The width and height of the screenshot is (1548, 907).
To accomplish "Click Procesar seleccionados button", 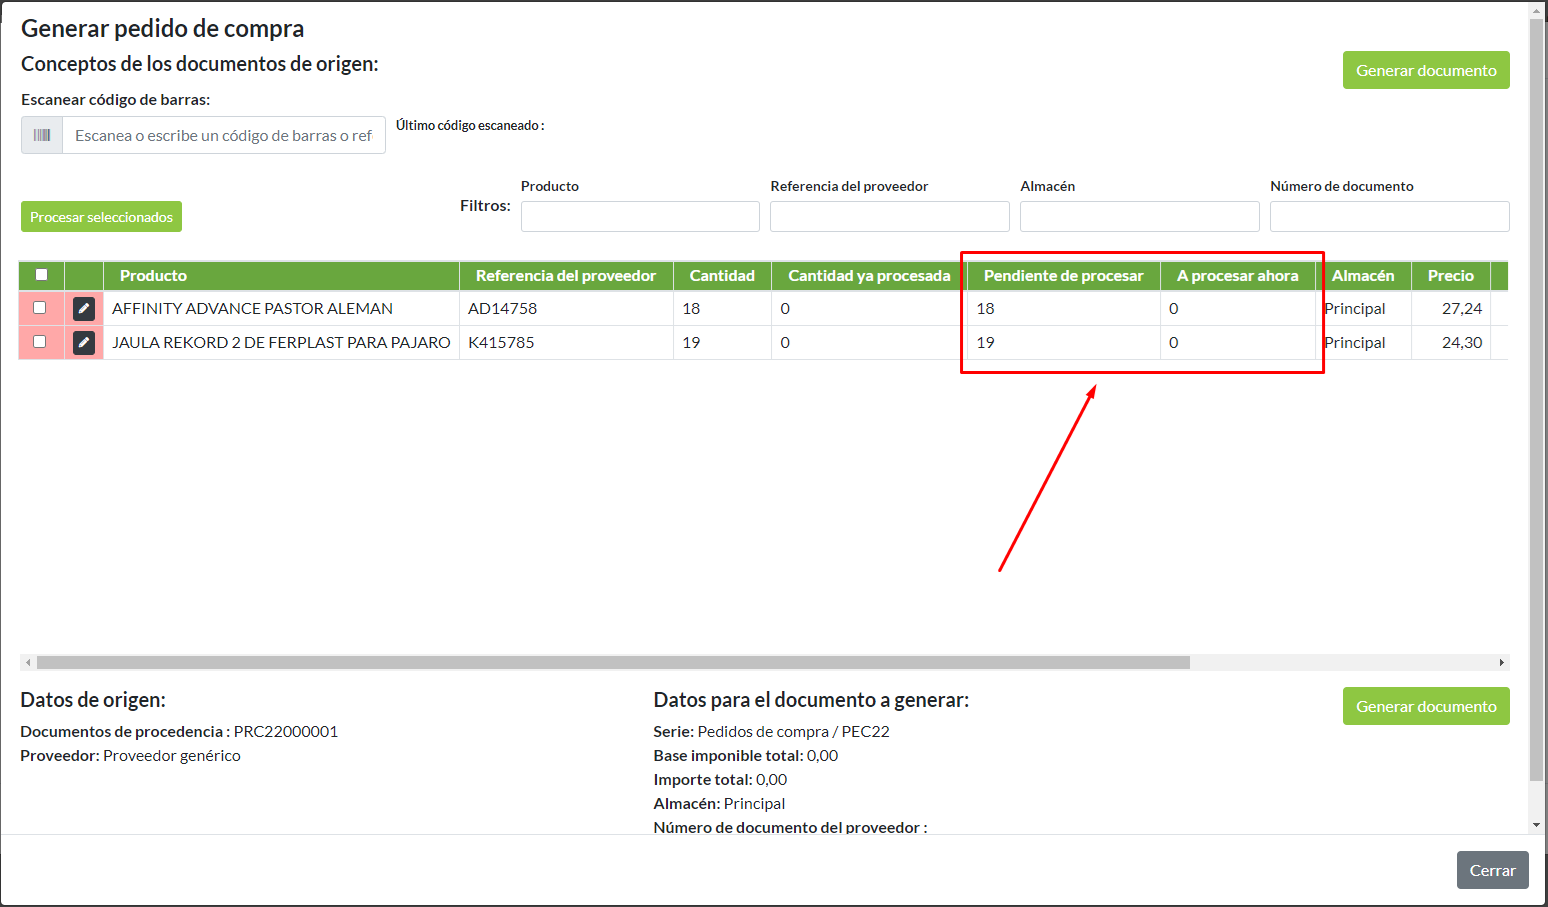I will pos(101,217).
